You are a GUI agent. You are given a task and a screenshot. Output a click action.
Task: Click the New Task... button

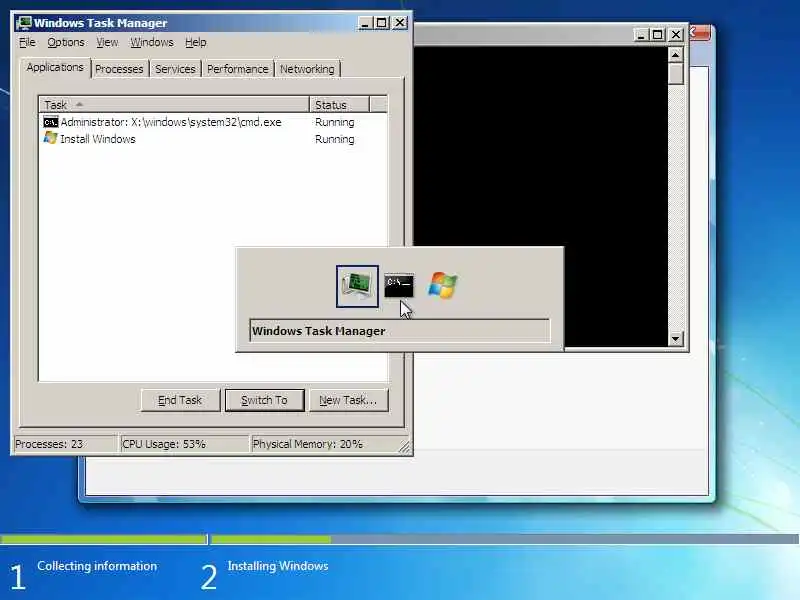tap(348, 400)
